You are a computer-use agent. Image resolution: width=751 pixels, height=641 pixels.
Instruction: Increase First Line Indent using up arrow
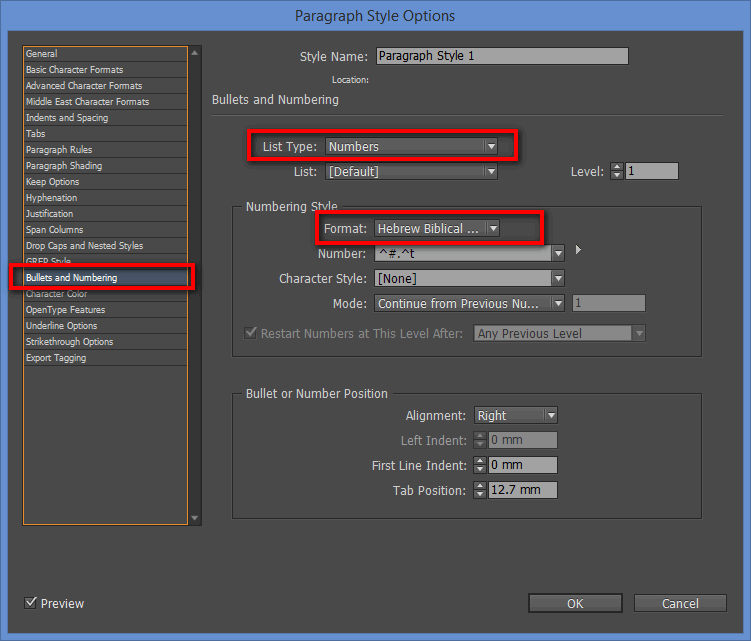coord(479,461)
